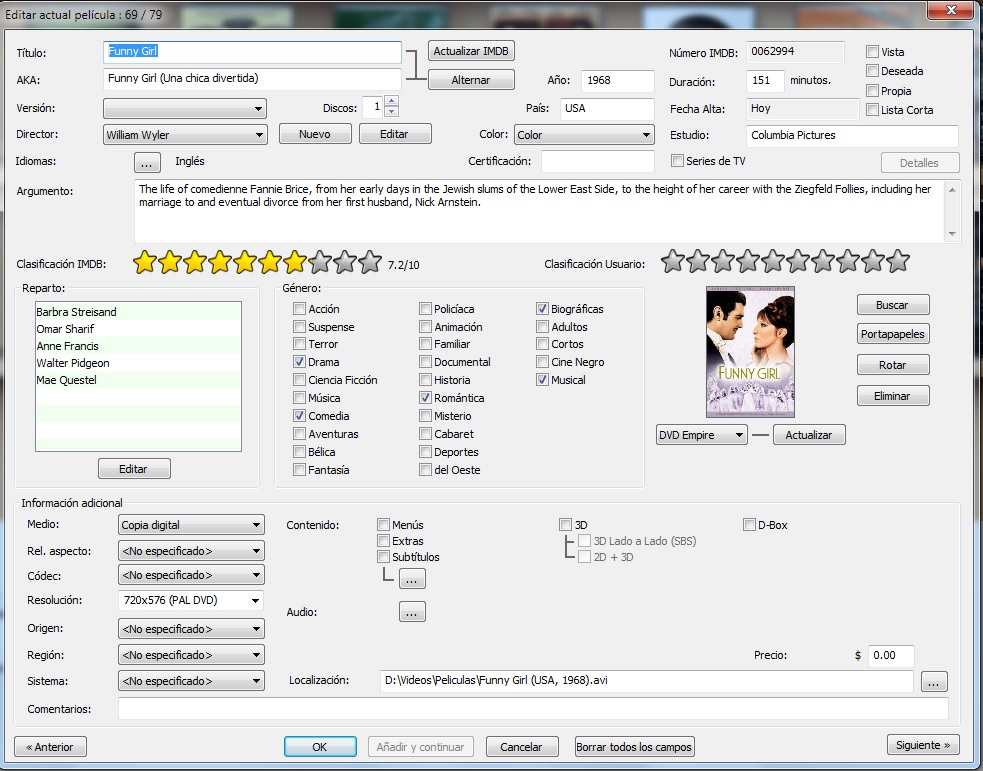Viewport: 983px width, 771px height.
Task: Click the subtitles ellipsis button under Subtítulos
Action: point(412,578)
